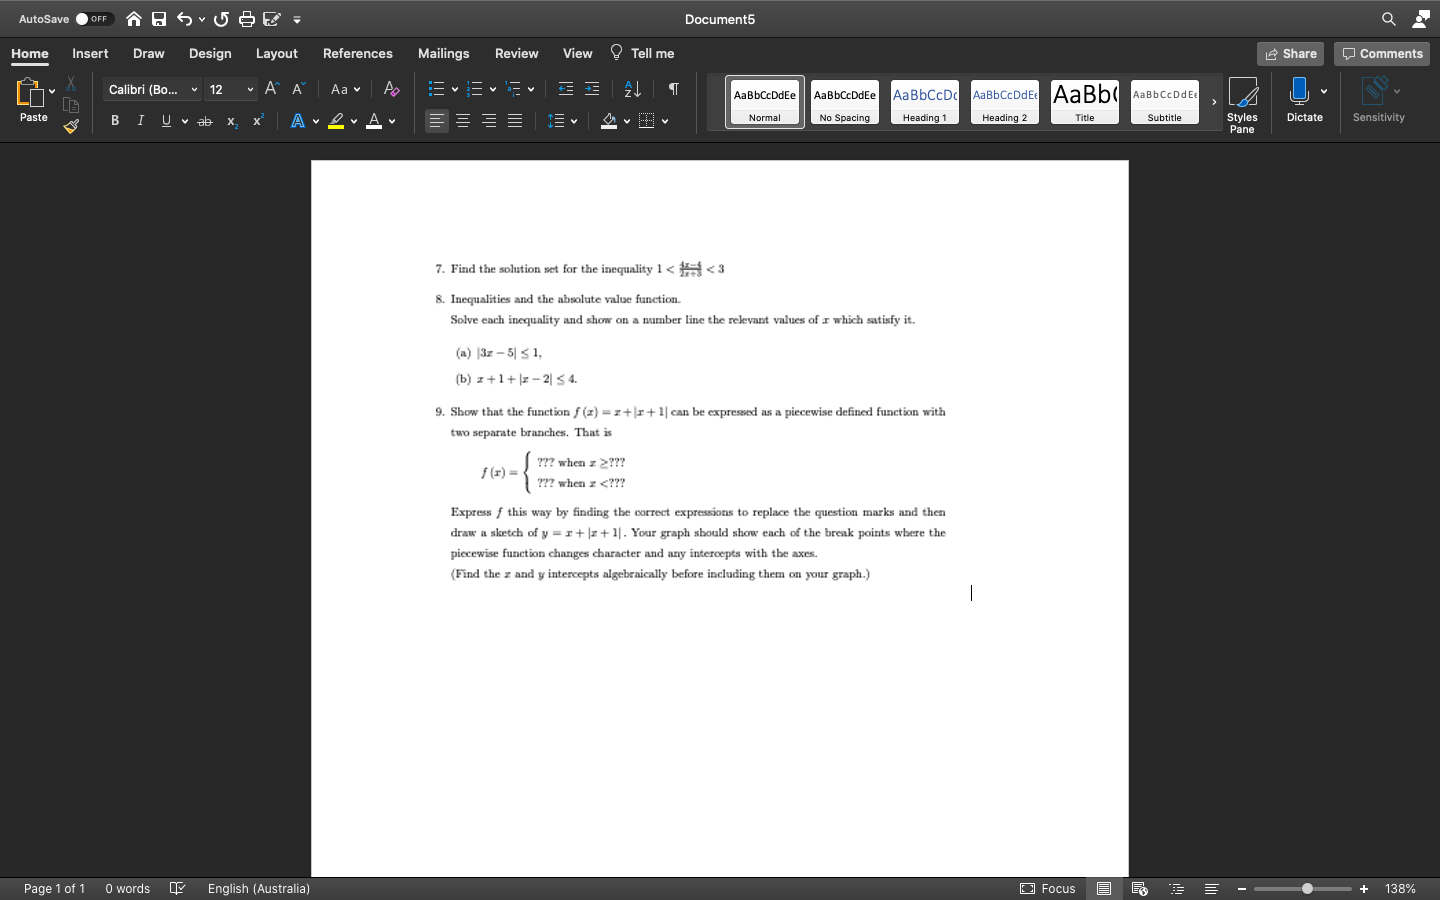Apply the Increase Indent icon

[591, 89]
